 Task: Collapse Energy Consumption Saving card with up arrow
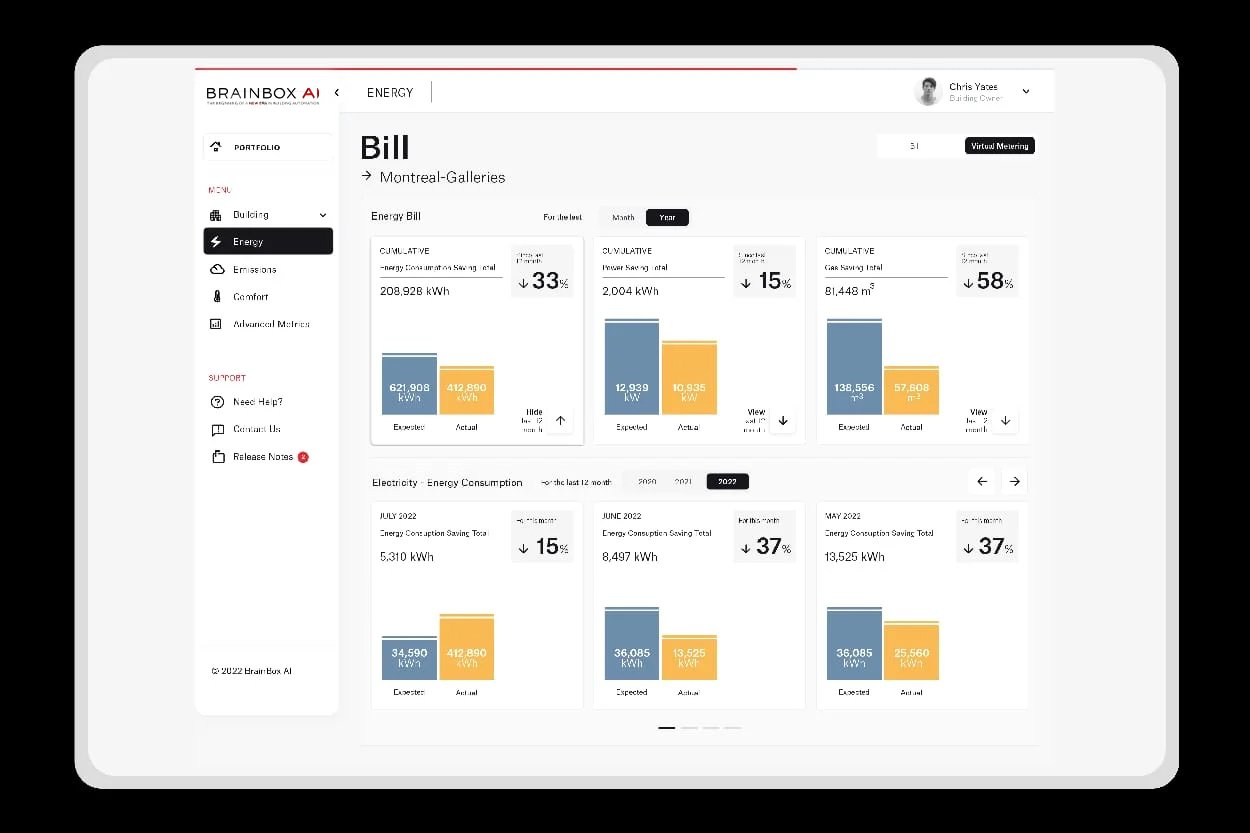tap(560, 421)
